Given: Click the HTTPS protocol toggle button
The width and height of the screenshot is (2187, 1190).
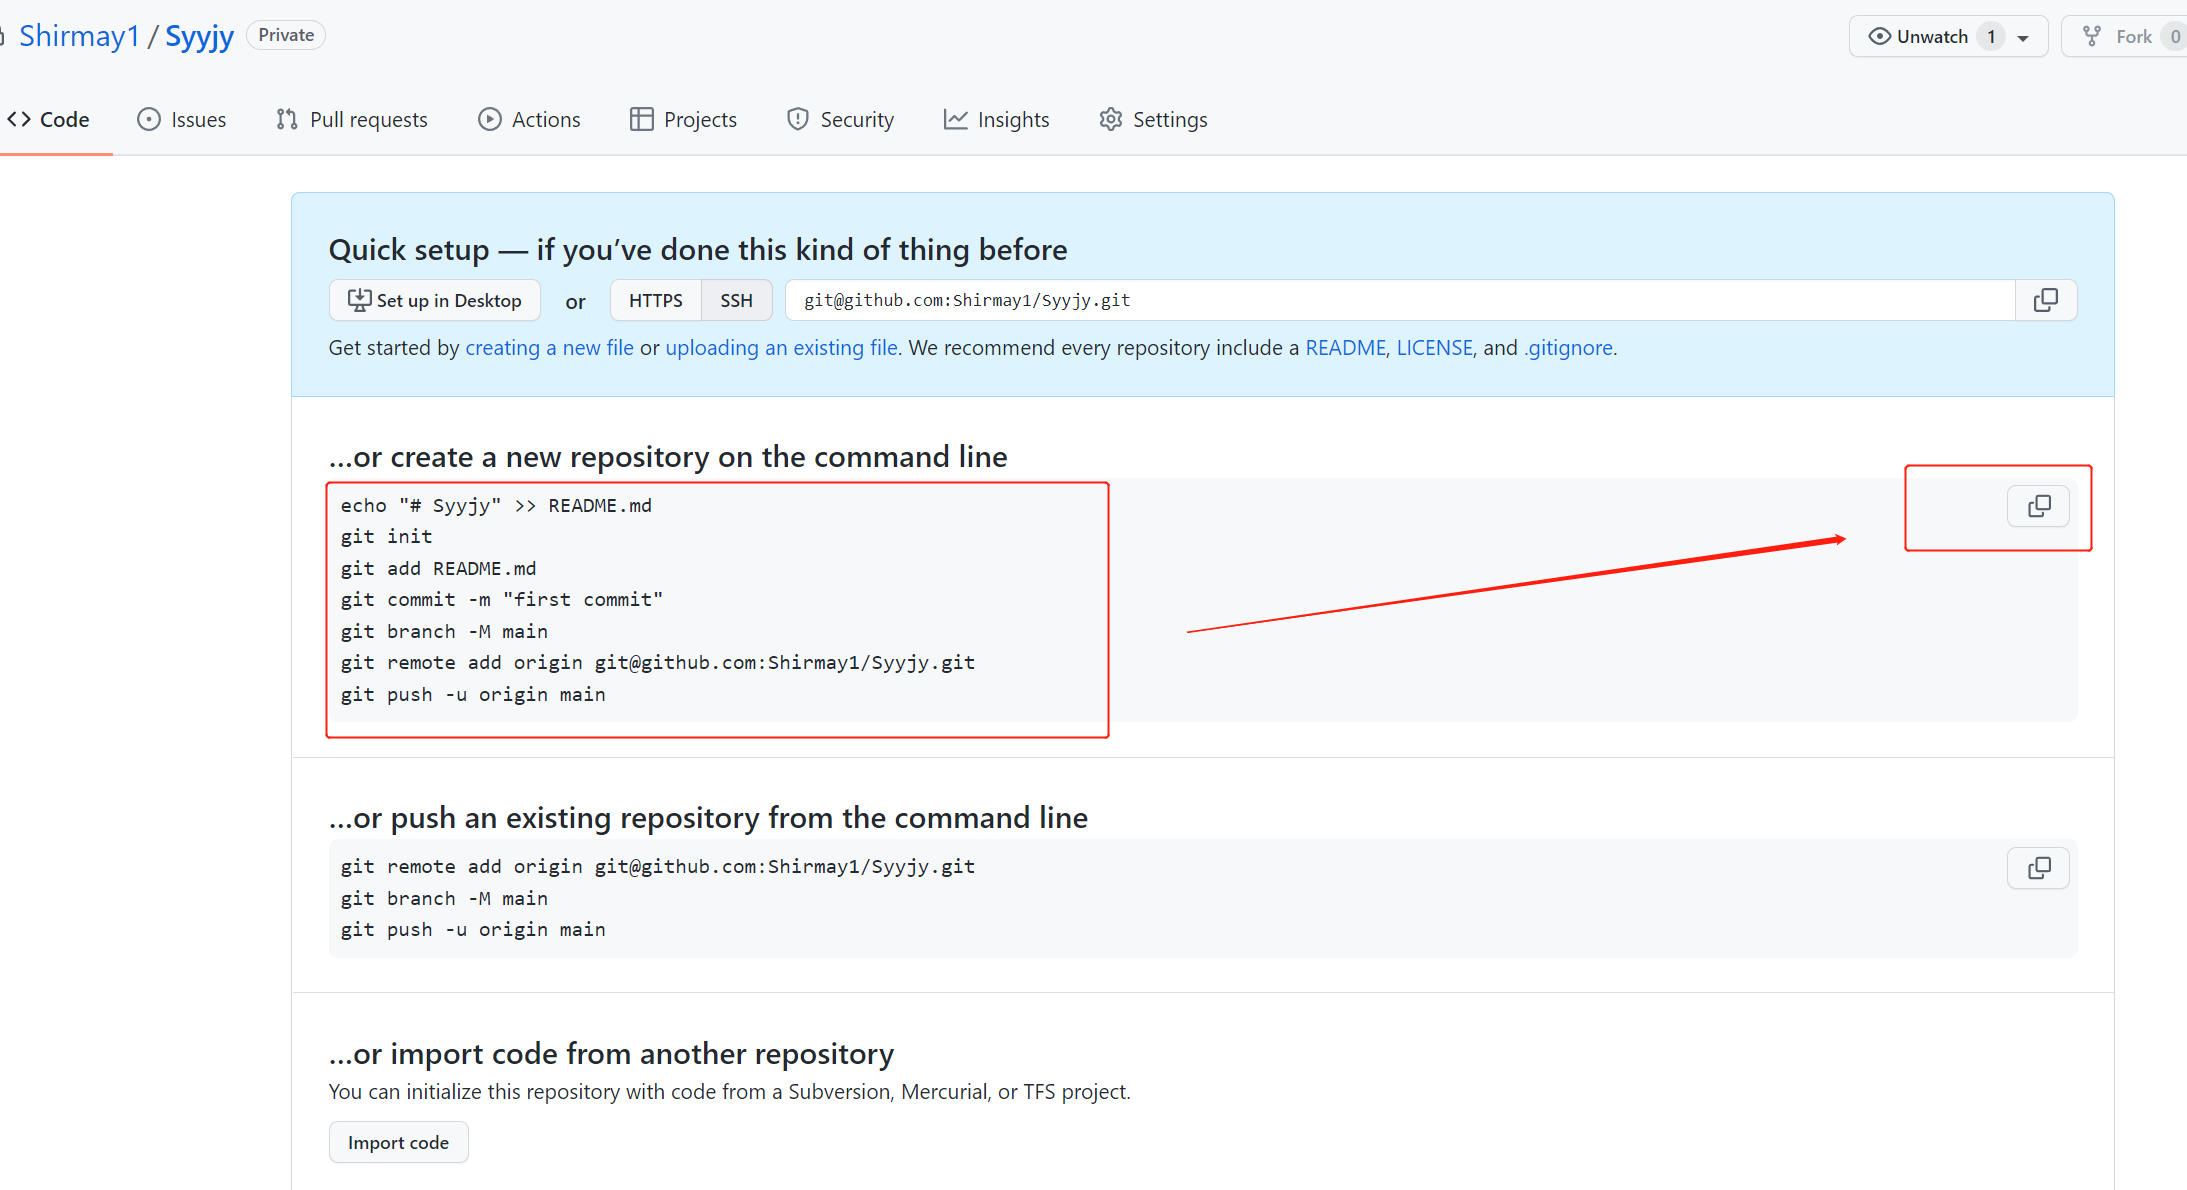Looking at the screenshot, I should coord(655,300).
